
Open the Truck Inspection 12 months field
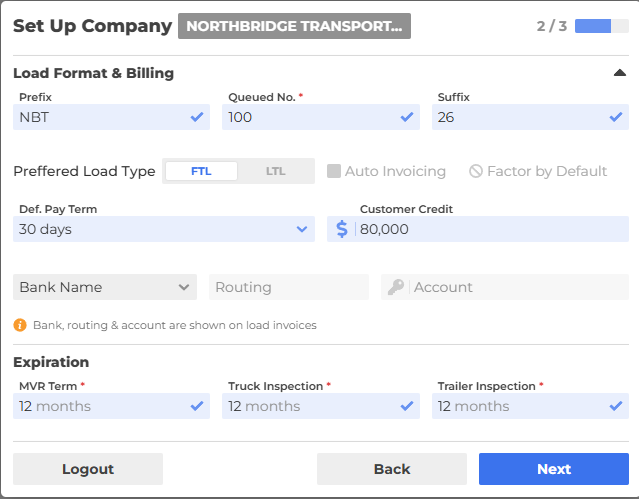[321, 406]
